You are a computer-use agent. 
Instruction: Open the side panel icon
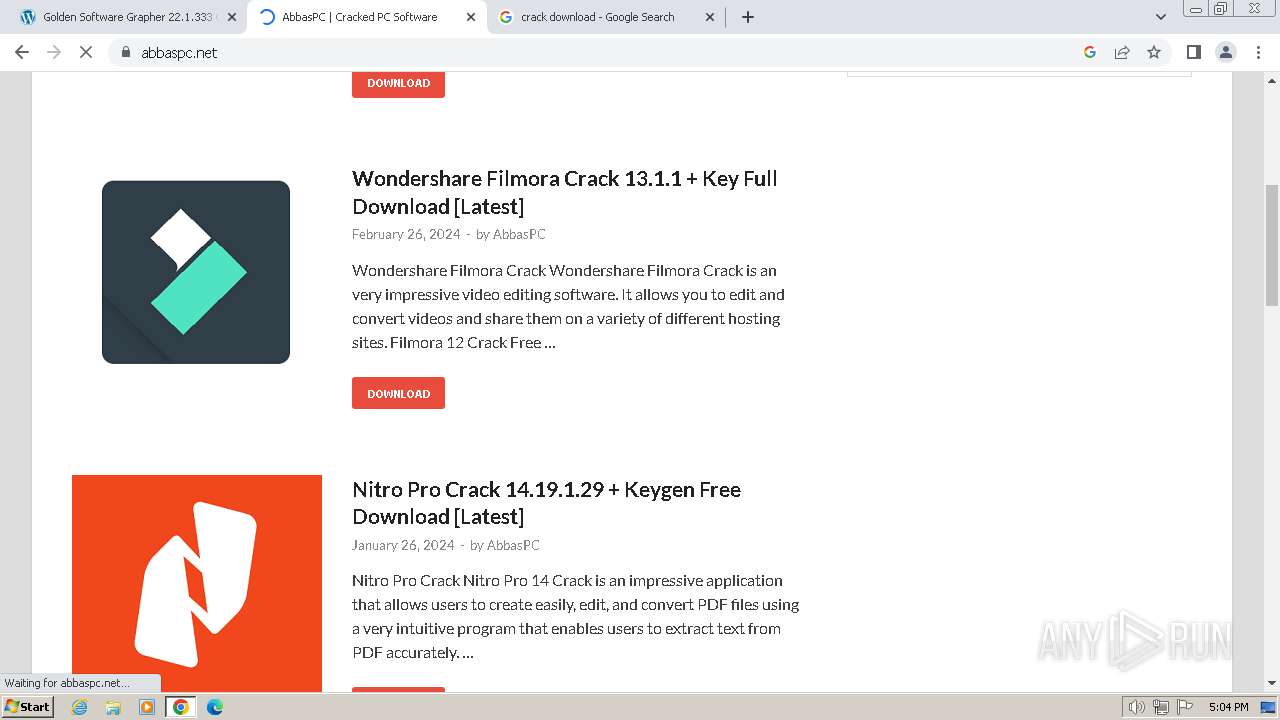(x=1193, y=52)
